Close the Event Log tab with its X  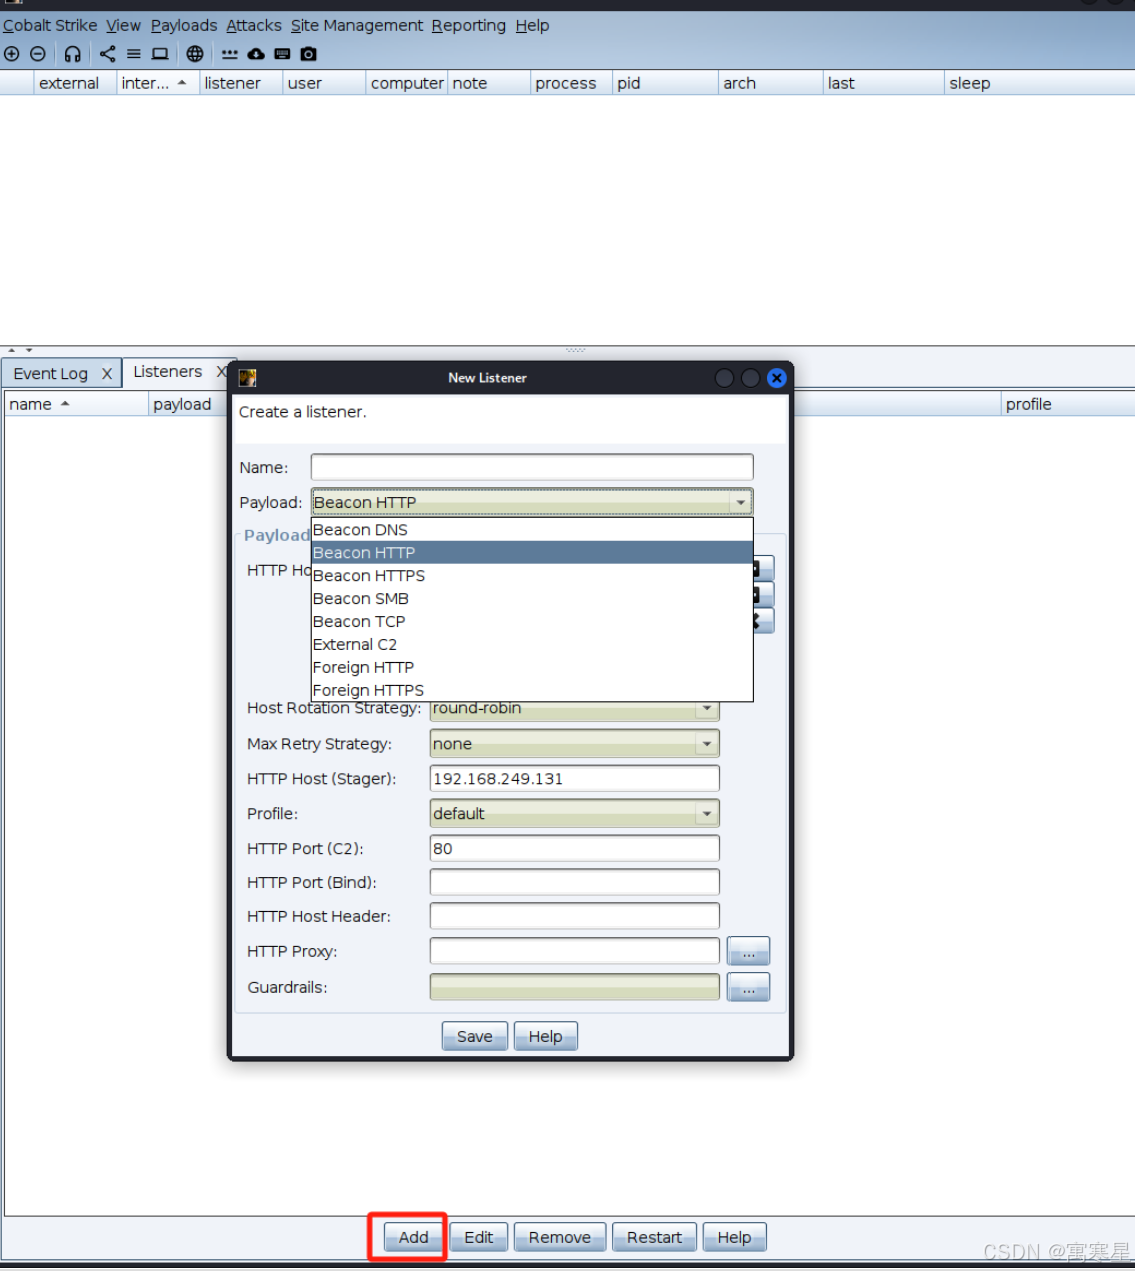click(x=107, y=374)
